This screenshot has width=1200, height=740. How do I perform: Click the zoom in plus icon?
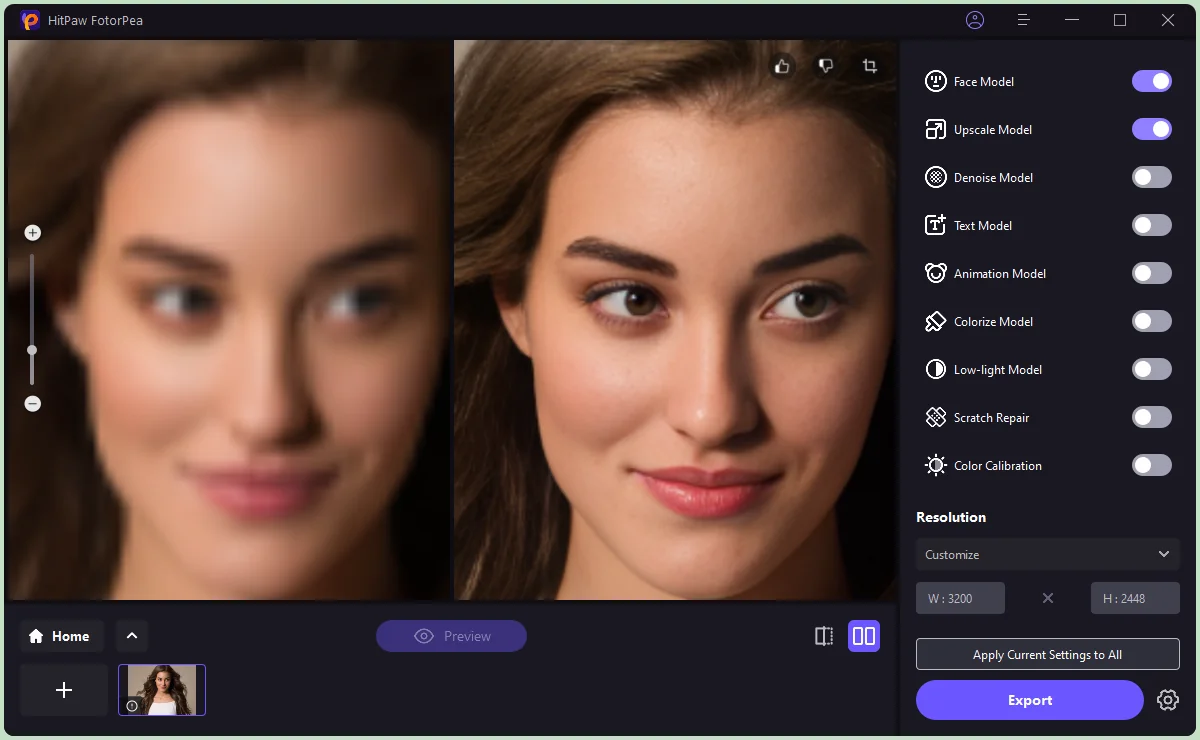pyautogui.click(x=32, y=233)
